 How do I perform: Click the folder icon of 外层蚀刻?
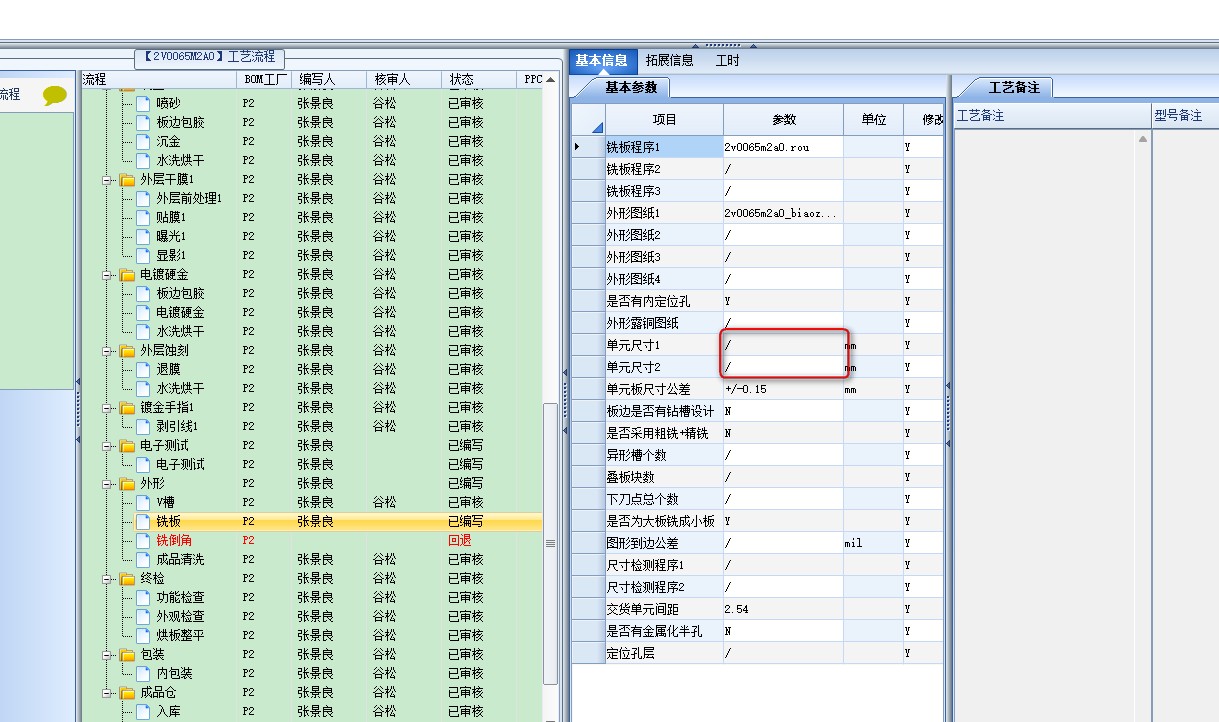coord(127,351)
